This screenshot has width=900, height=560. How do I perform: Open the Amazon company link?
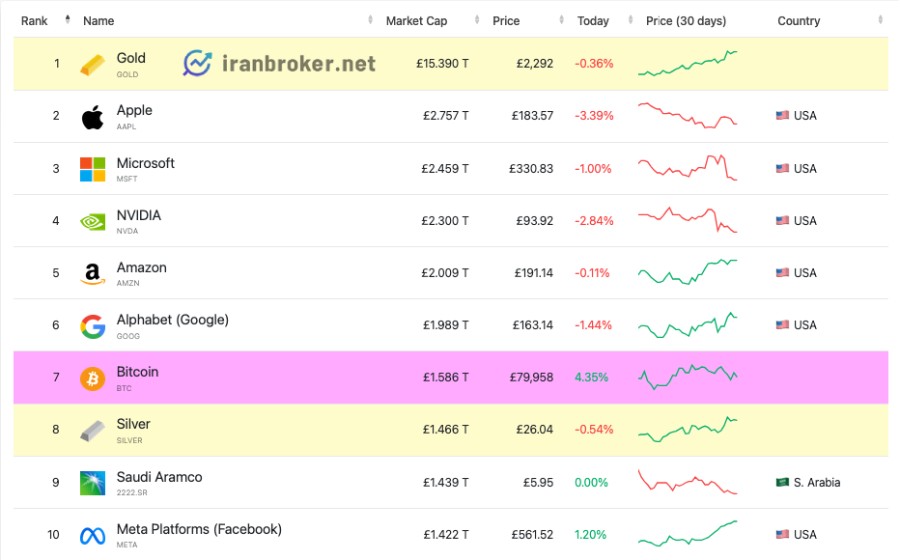click(x=141, y=267)
